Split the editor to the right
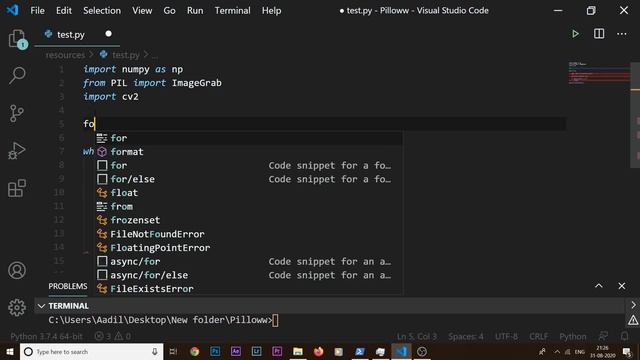Image resolution: width=640 pixels, height=360 pixels. click(599, 34)
